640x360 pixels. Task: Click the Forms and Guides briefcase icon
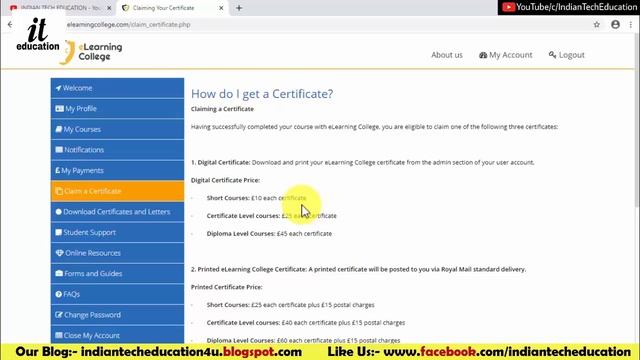click(x=59, y=273)
